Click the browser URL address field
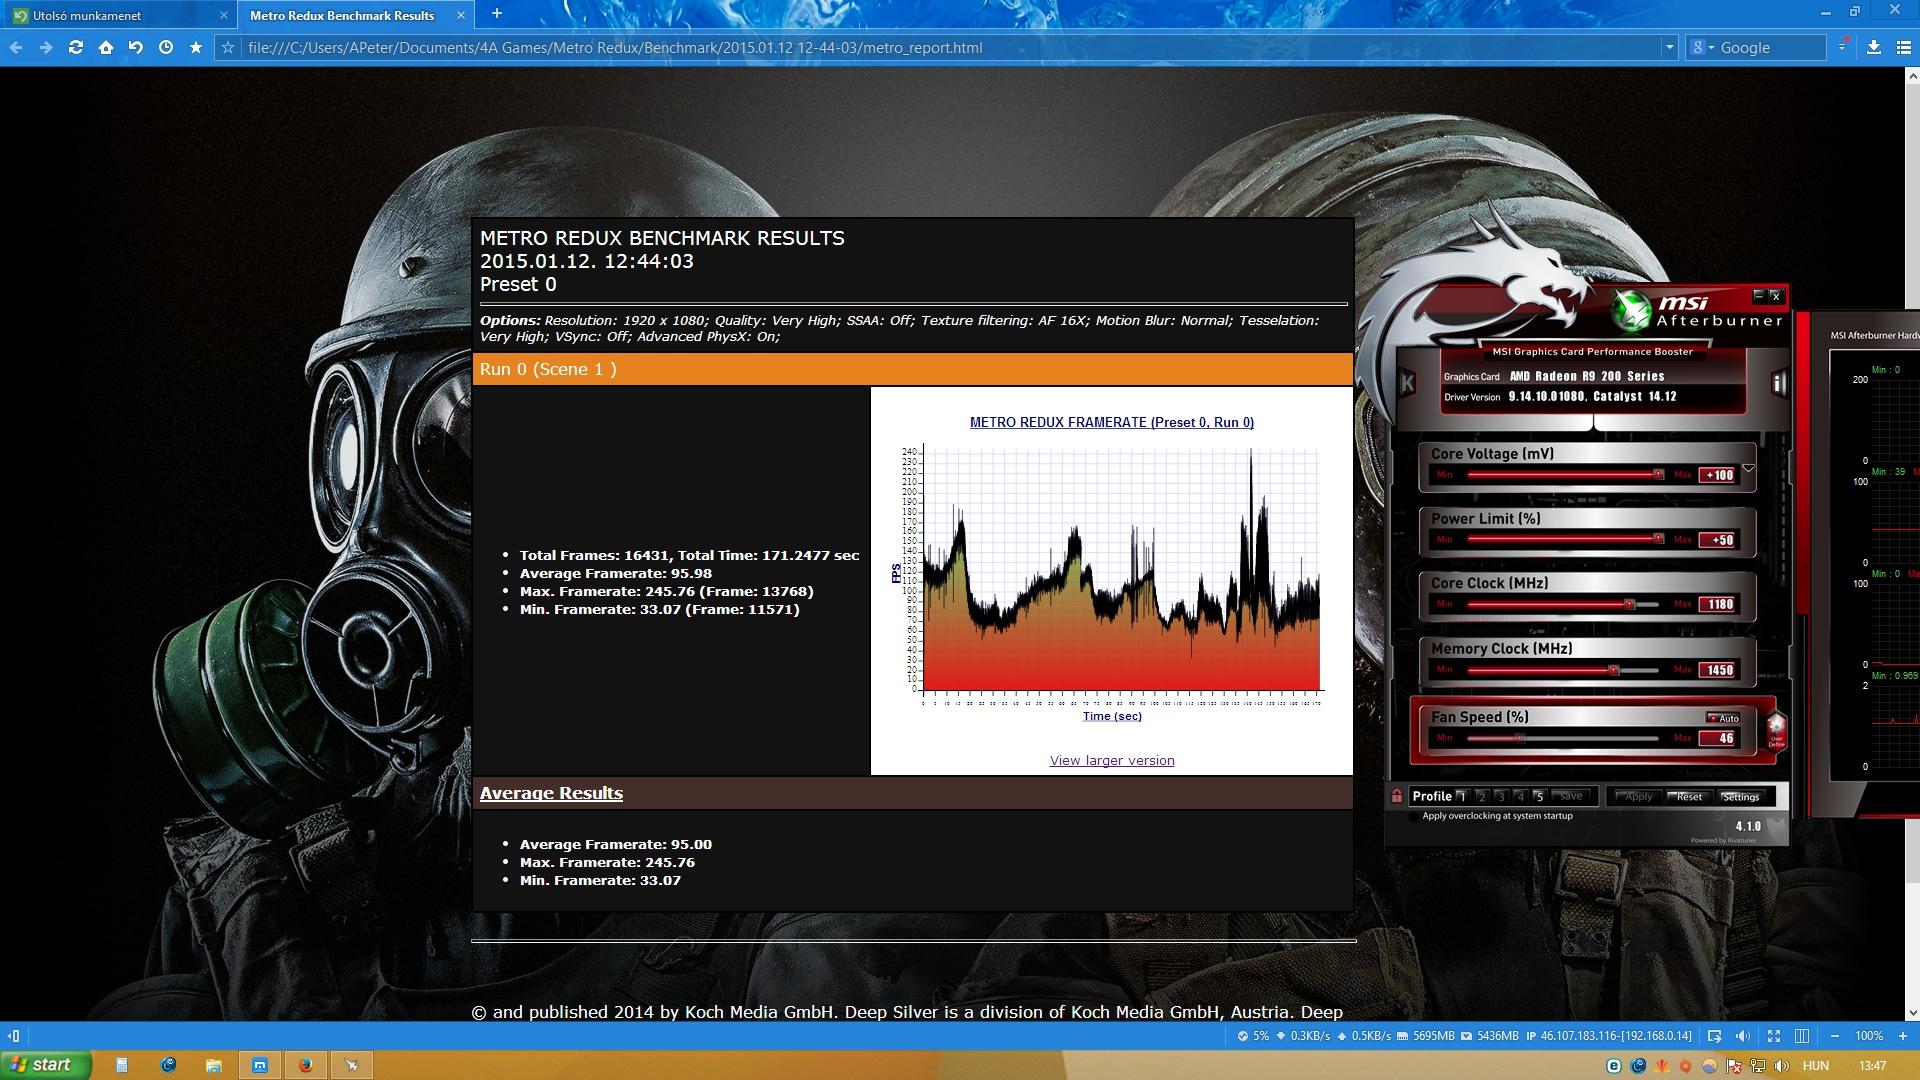The height and width of the screenshot is (1080, 1920). (x=950, y=48)
